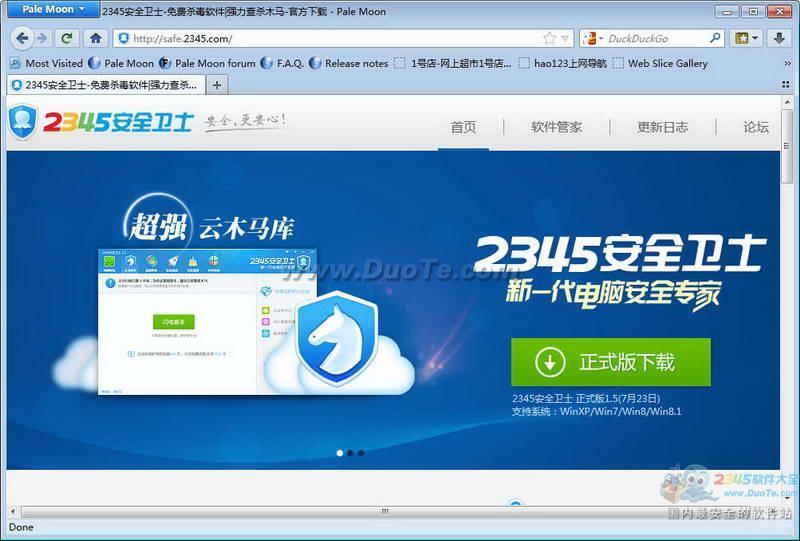Minimize the Pale Moon window
Image resolution: width=800 pixels, height=541 pixels.
coord(727,11)
